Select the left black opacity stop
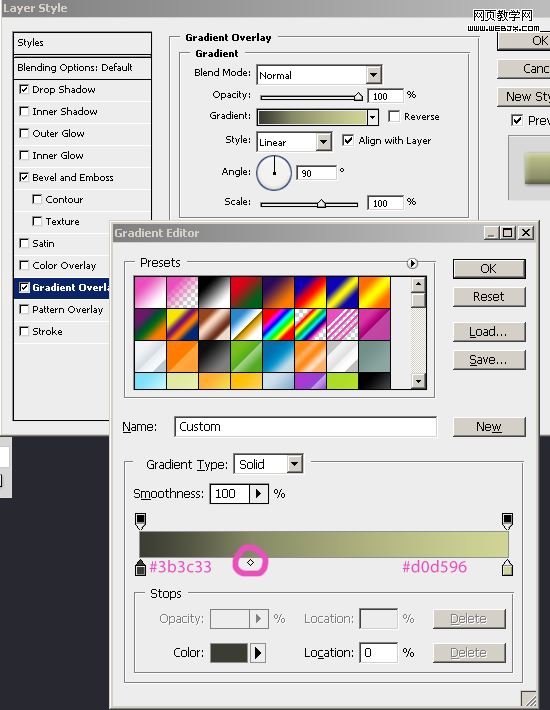The height and width of the screenshot is (710, 550). click(x=140, y=521)
